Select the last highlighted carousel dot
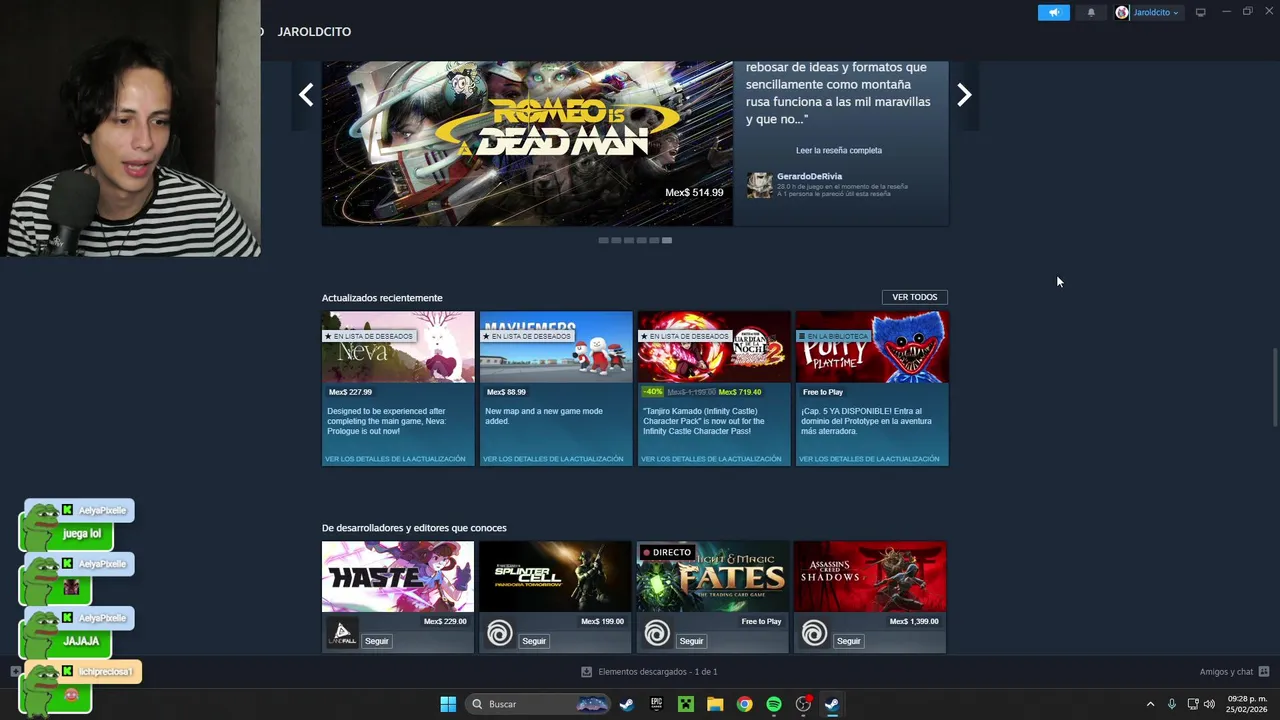The height and width of the screenshot is (720, 1280). point(667,240)
